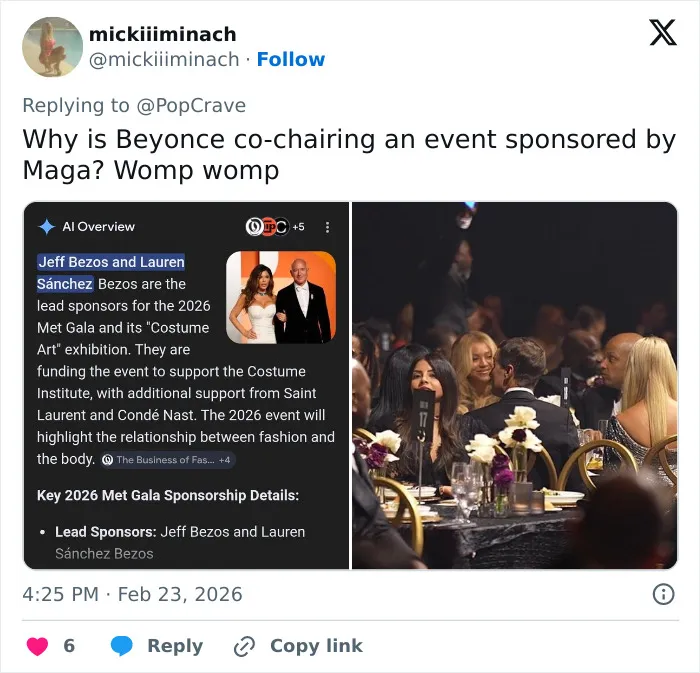Copy link to this tweet
Image resolution: width=700 pixels, height=673 pixels.
[x=316, y=646]
